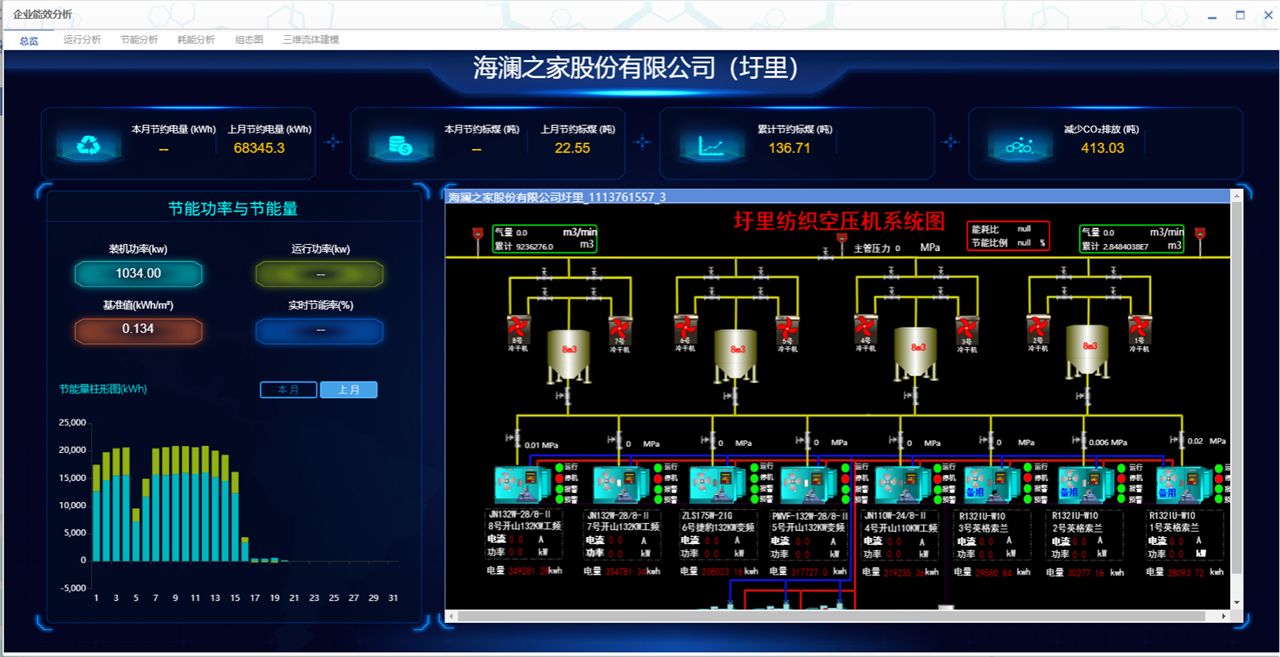
Task: Select the 5号开山132KW变频 compressor unit
Action: [x=810, y=484]
